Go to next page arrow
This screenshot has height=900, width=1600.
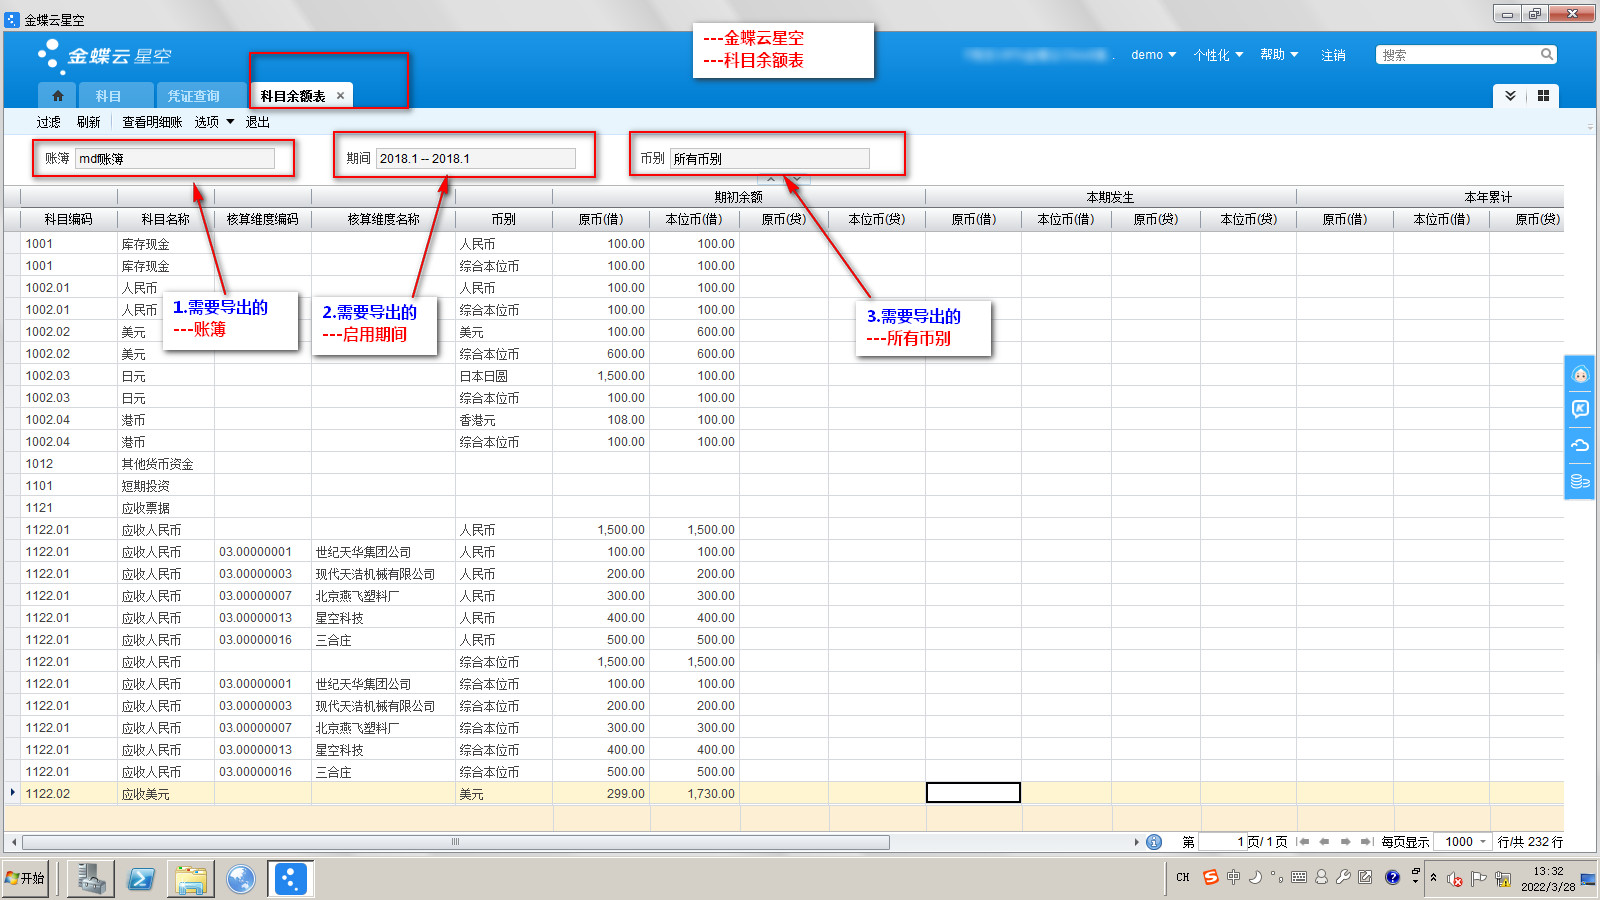(x=1346, y=842)
